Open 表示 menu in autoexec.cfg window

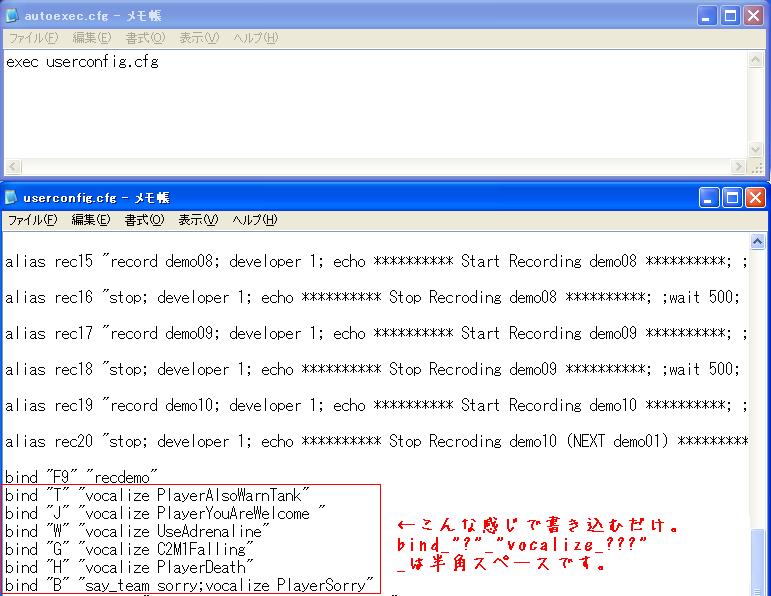(x=199, y=38)
